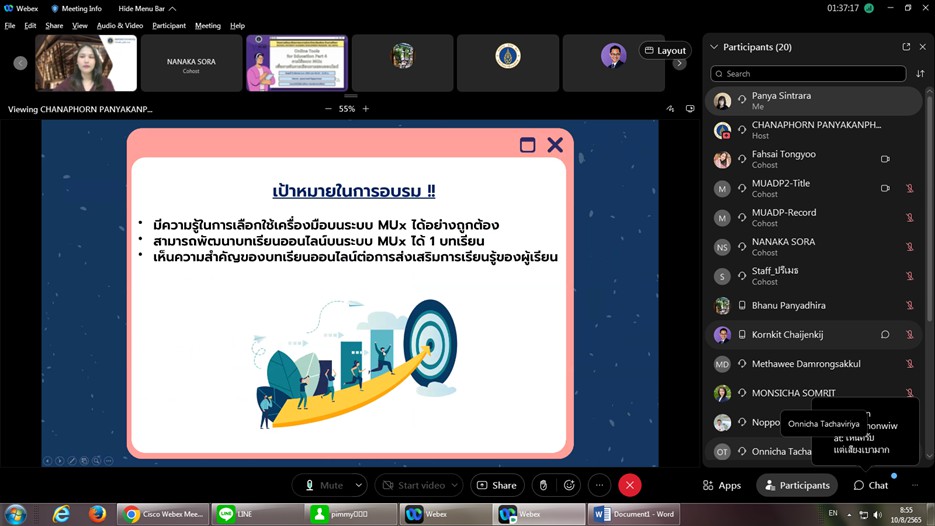Click the participant Search field
This screenshot has height=526, width=935.
pyautogui.click(x=808, y=74)
